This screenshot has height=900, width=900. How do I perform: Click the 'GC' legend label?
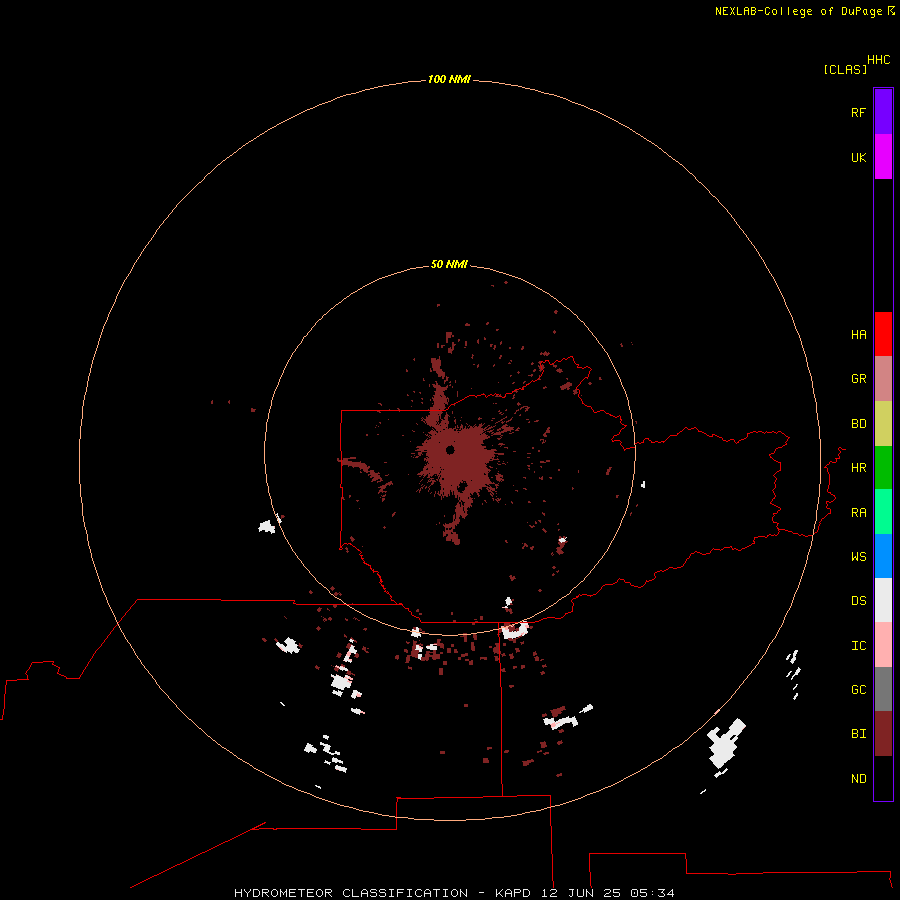pyautogui.click(x=858, y=690)
